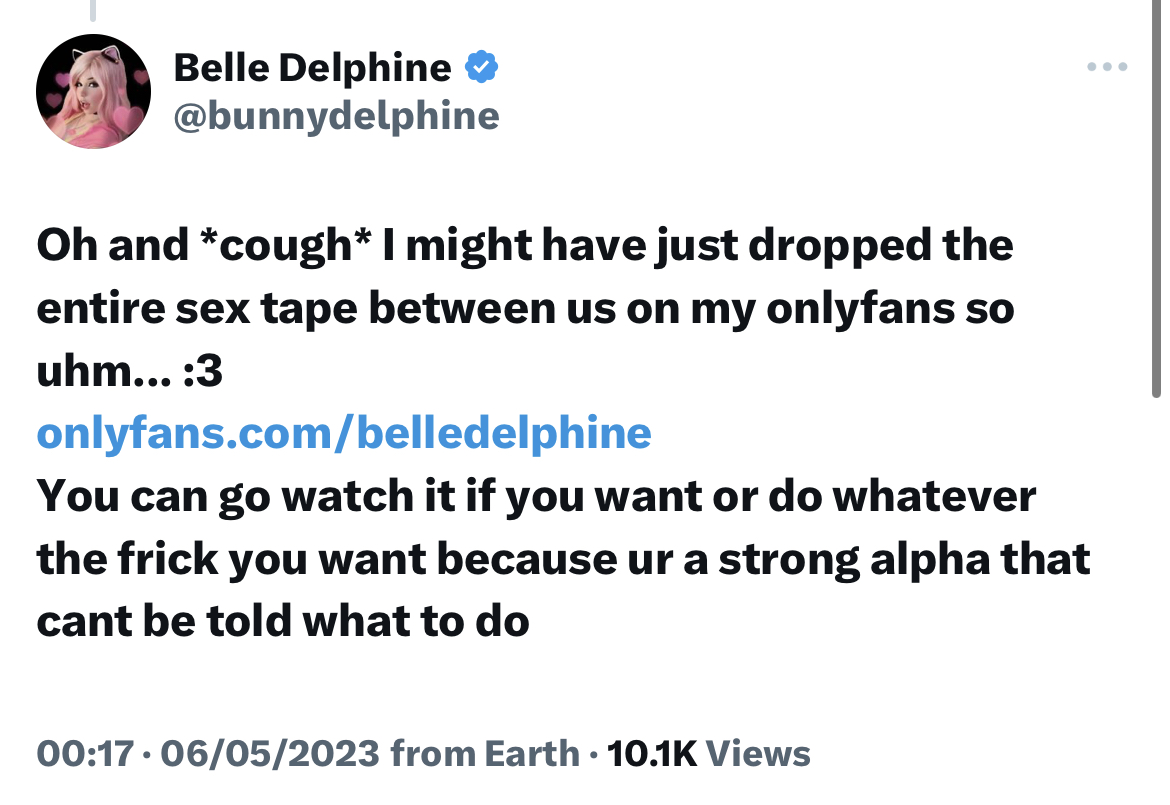Click the display name Belle Delphine
Viewport: 1170px width, 805px height.
coord(312,68)
